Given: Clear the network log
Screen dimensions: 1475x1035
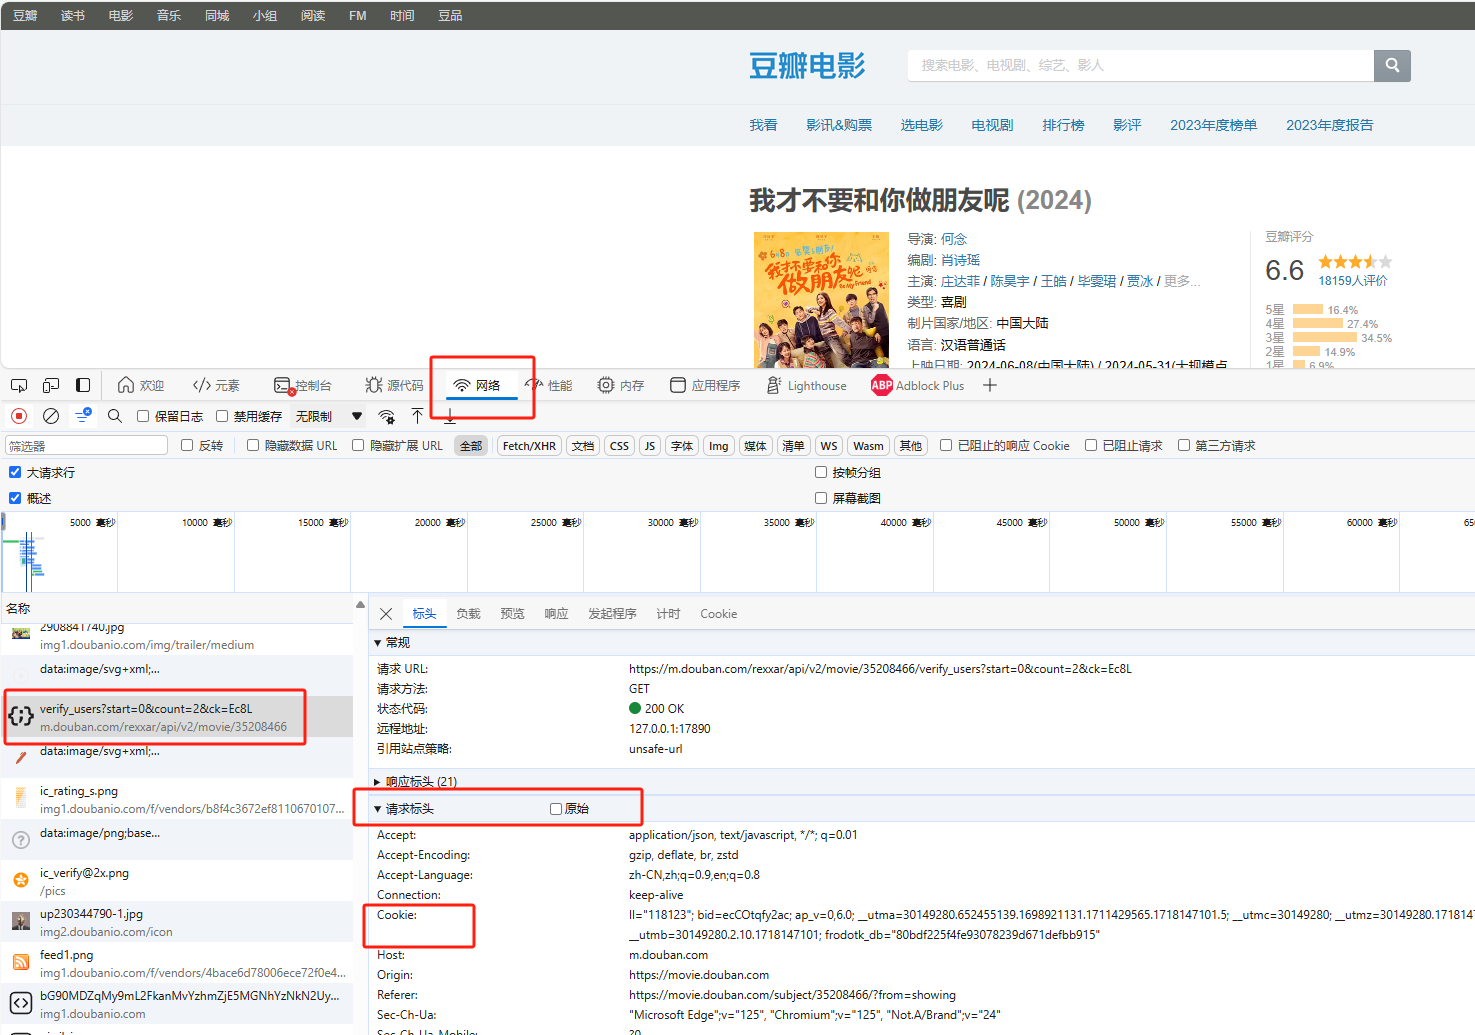Looking at the screenshot, I should coord(51,416).
